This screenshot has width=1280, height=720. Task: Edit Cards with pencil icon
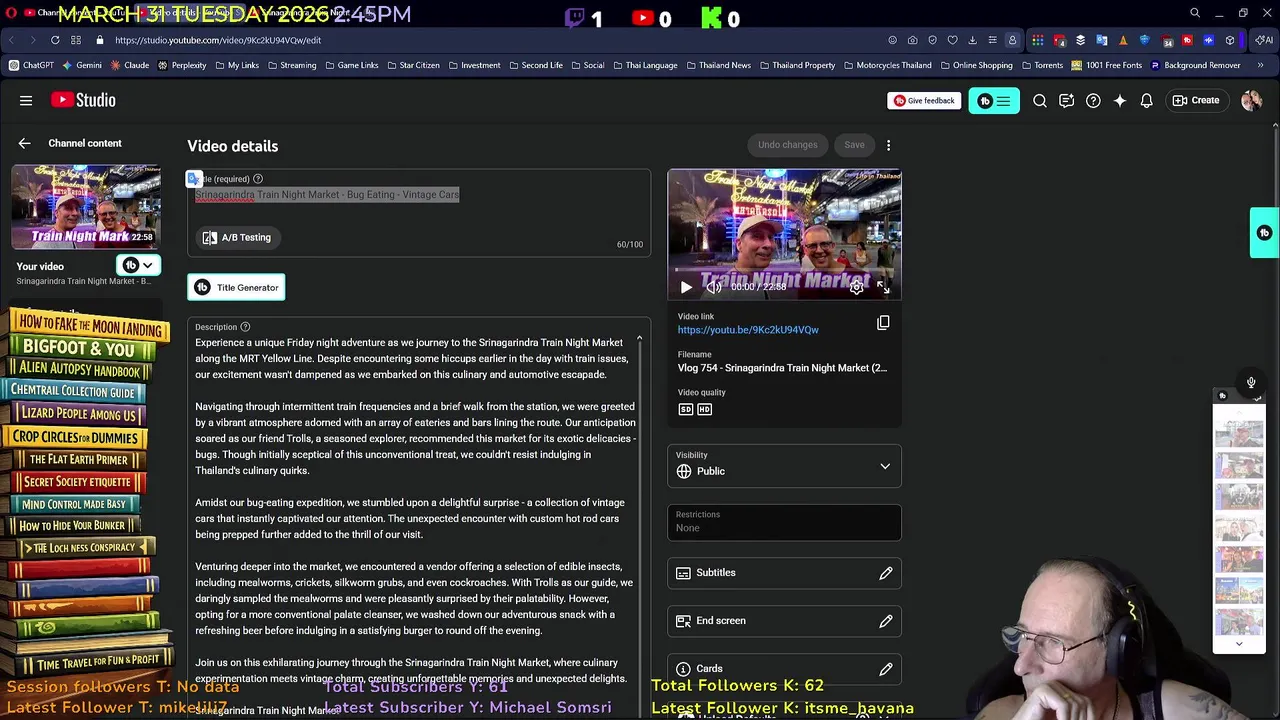pyautogui.click(x=886, y=669)
